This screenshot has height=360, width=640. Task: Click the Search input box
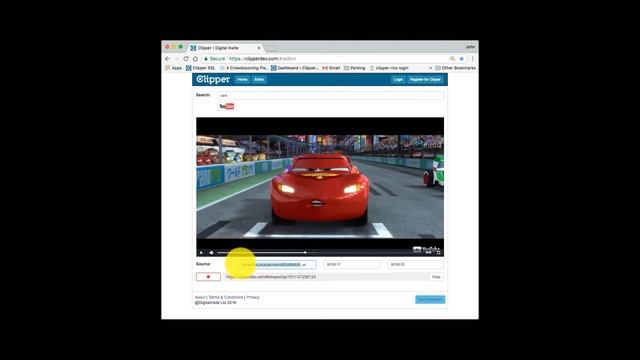click(330, 96)
